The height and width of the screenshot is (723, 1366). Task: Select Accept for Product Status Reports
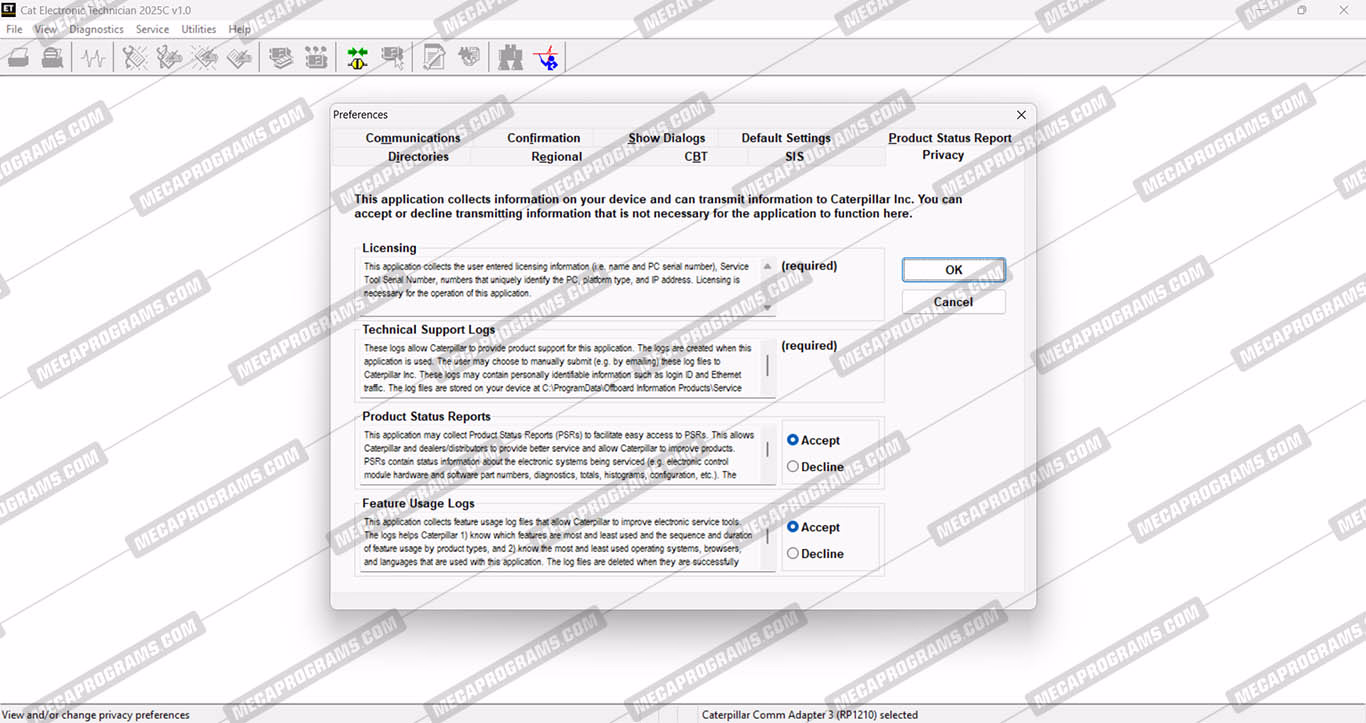793,440
